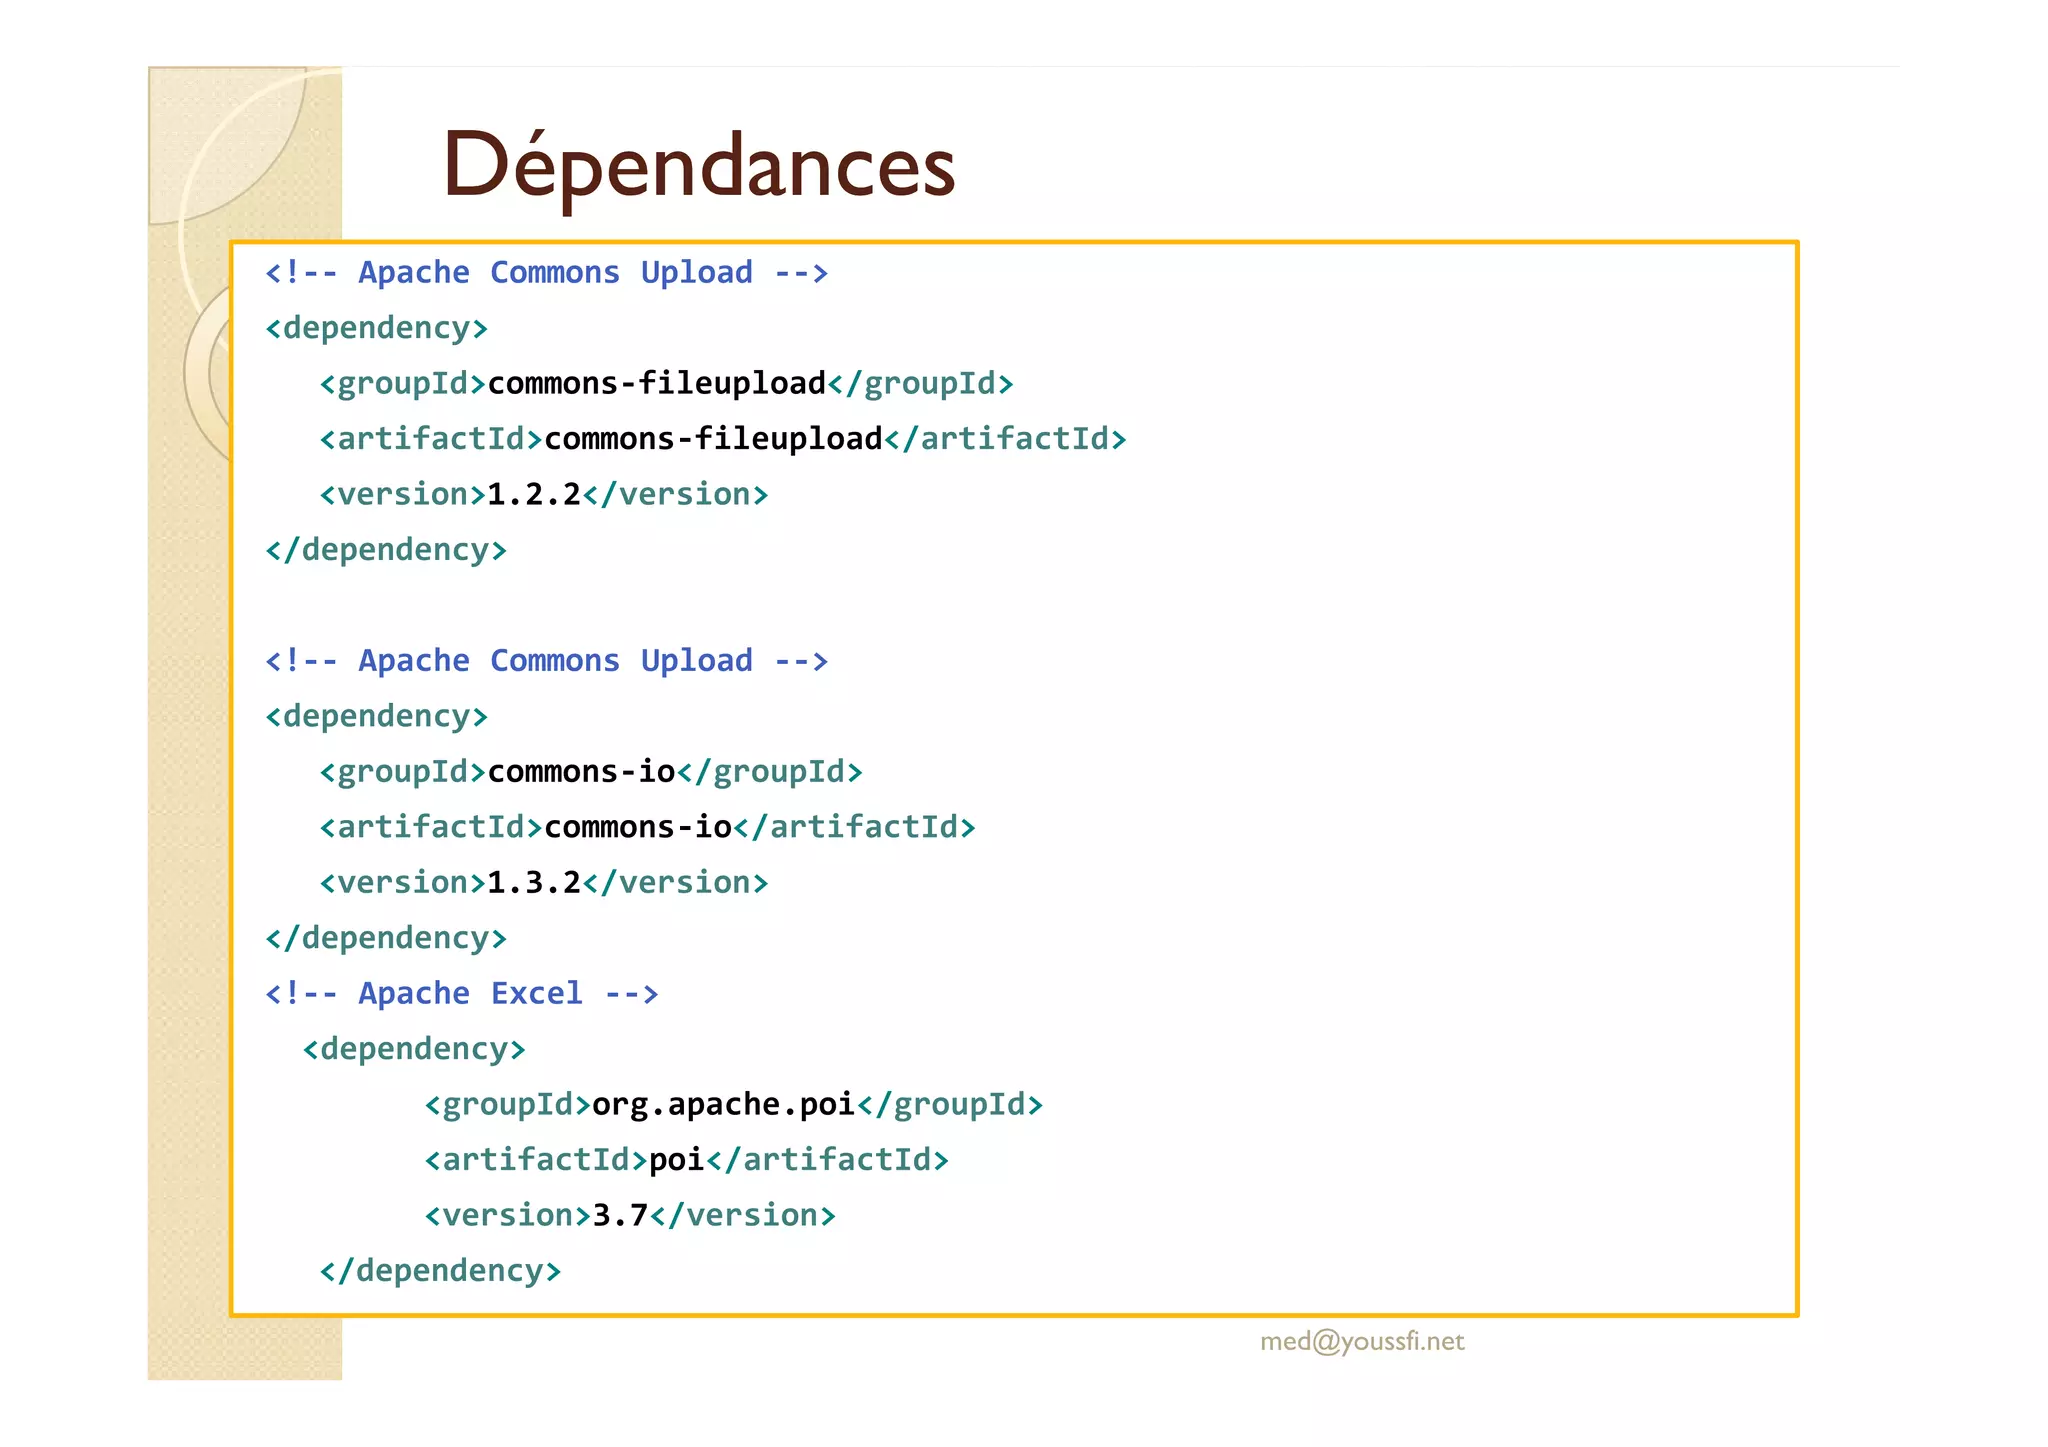Select the version 1.2.2 line

[544, 494]
